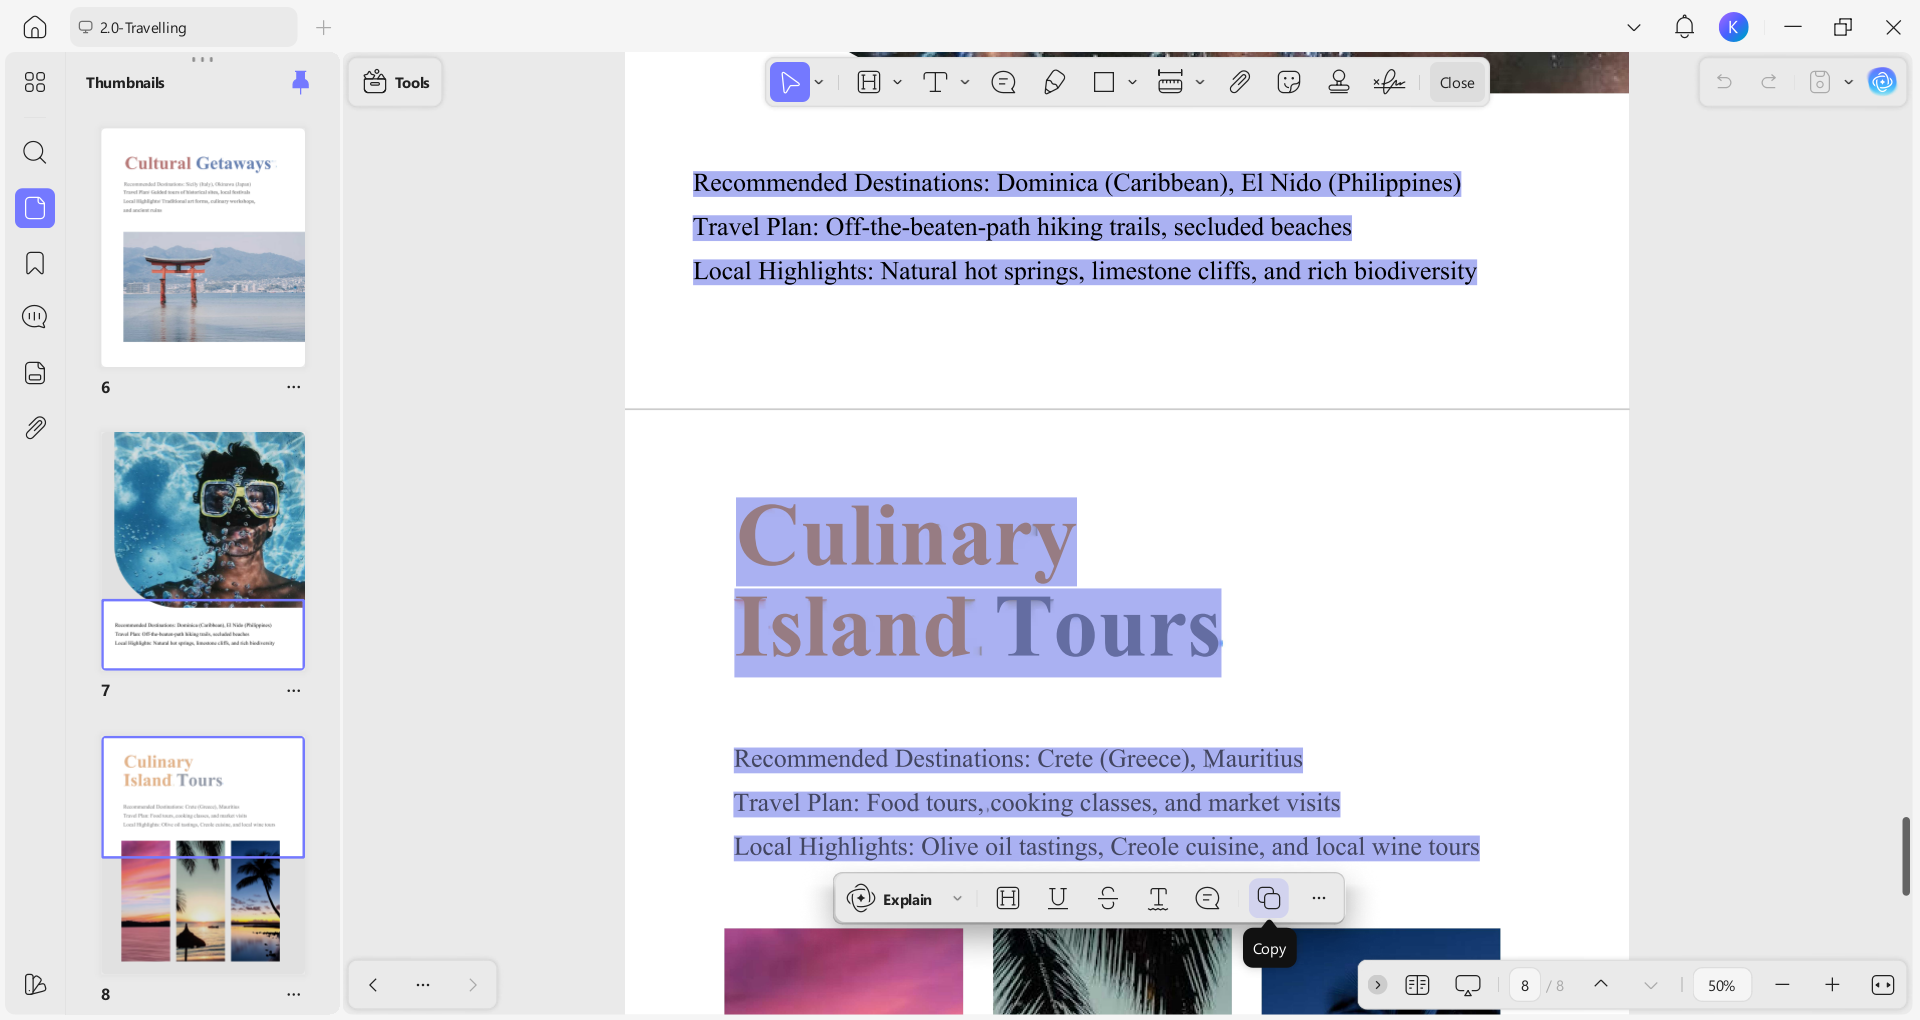
Task: Select page 7 thumbnail with diver photo
Action: tap(203, 550)
